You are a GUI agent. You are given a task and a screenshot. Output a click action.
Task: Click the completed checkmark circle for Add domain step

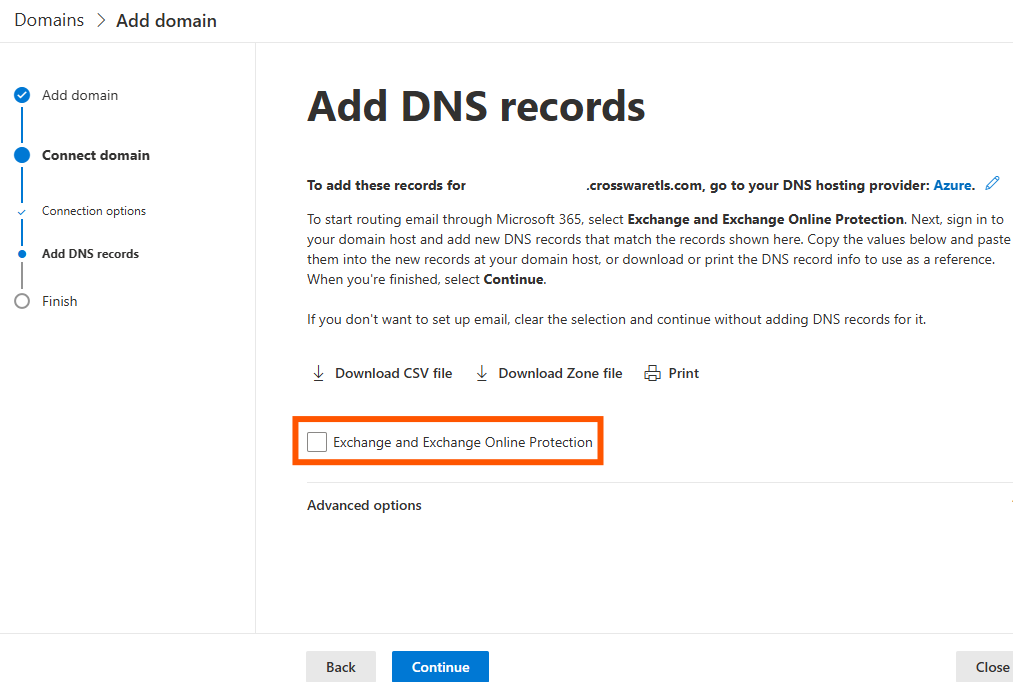pos(22,96)
